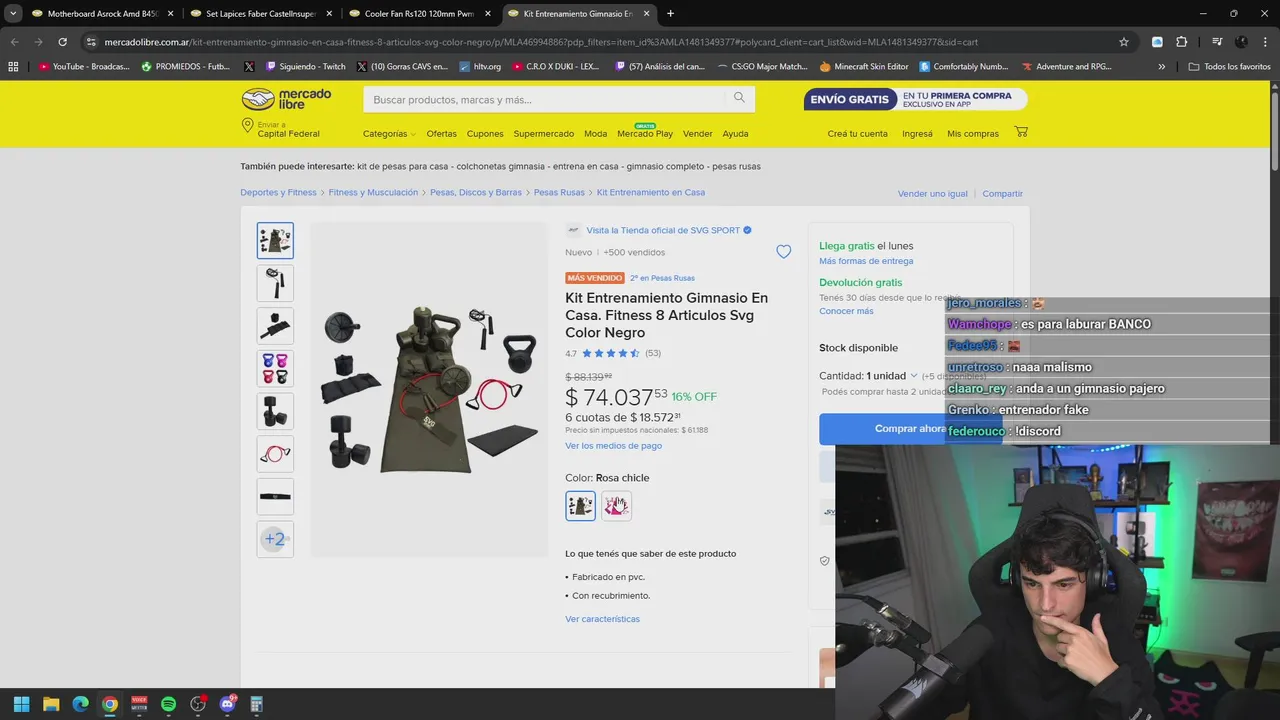Open Windows Start menu

point(21,704)
